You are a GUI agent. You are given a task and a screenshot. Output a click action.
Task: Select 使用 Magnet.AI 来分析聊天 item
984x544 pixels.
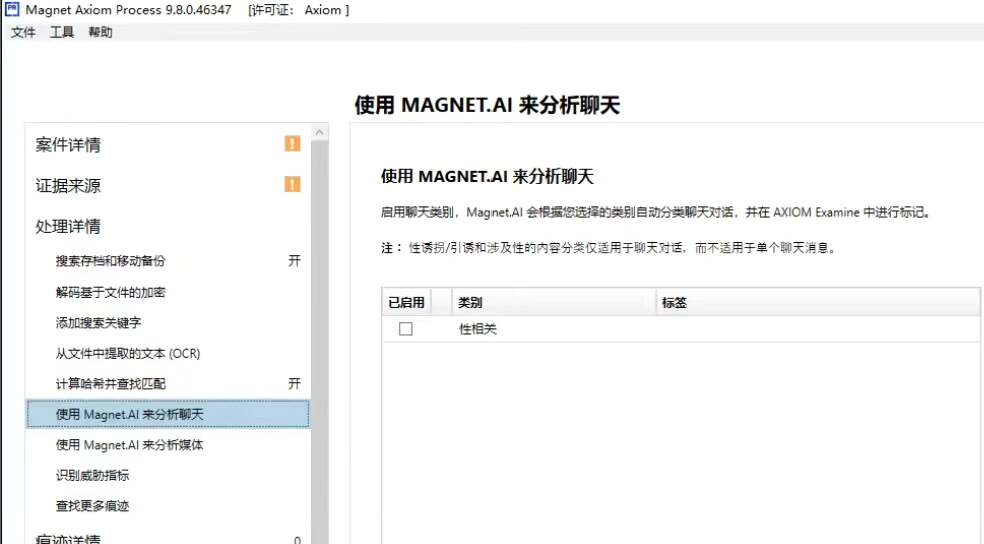tap(168, 414)
